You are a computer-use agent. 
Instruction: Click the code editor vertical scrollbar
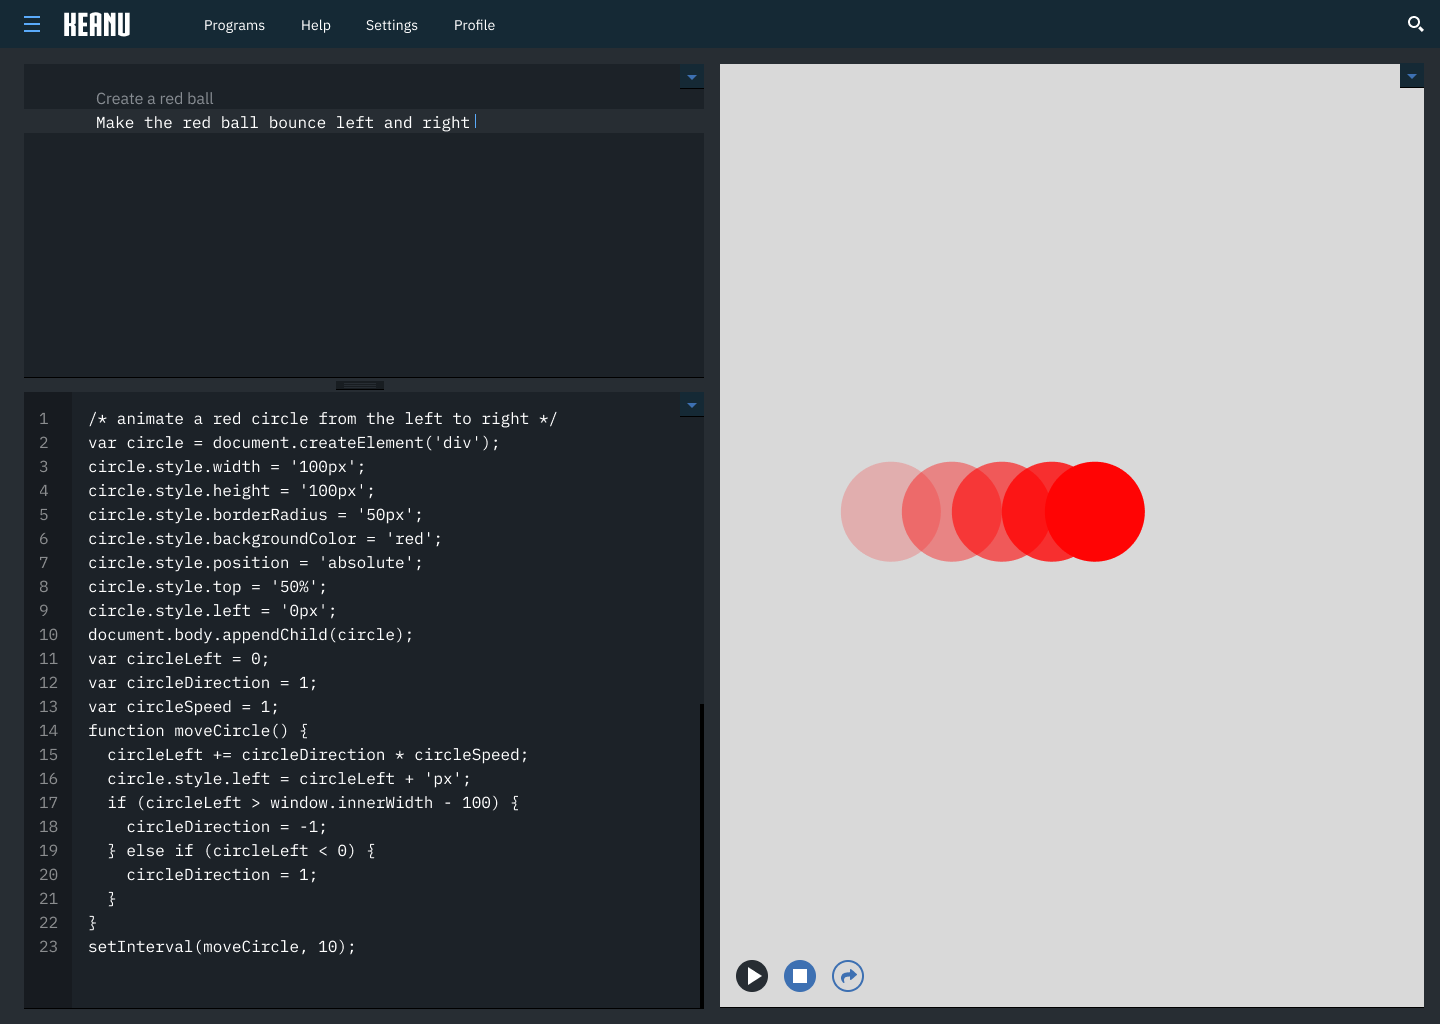[702, 856]
